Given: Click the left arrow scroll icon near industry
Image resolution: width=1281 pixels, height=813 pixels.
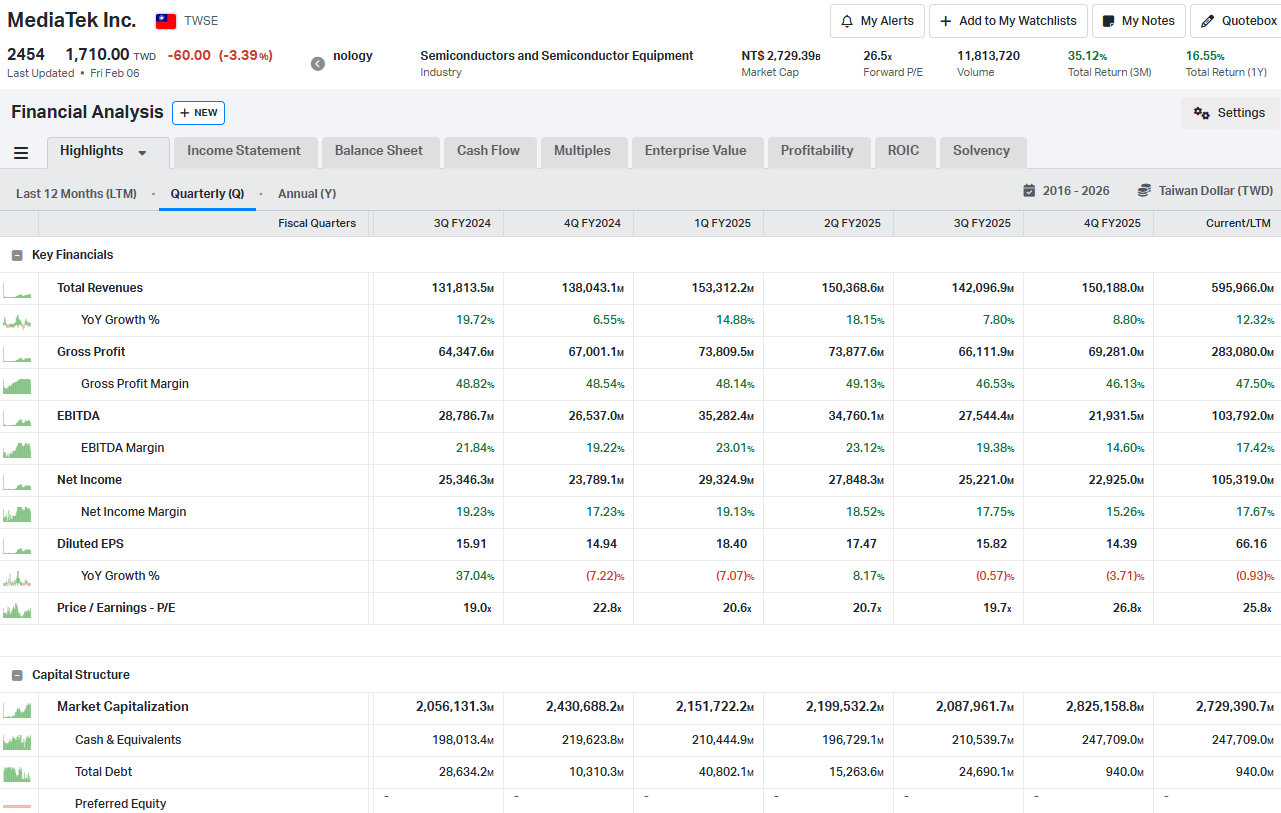Looking at the screenshot, I should tap(318, 64).
